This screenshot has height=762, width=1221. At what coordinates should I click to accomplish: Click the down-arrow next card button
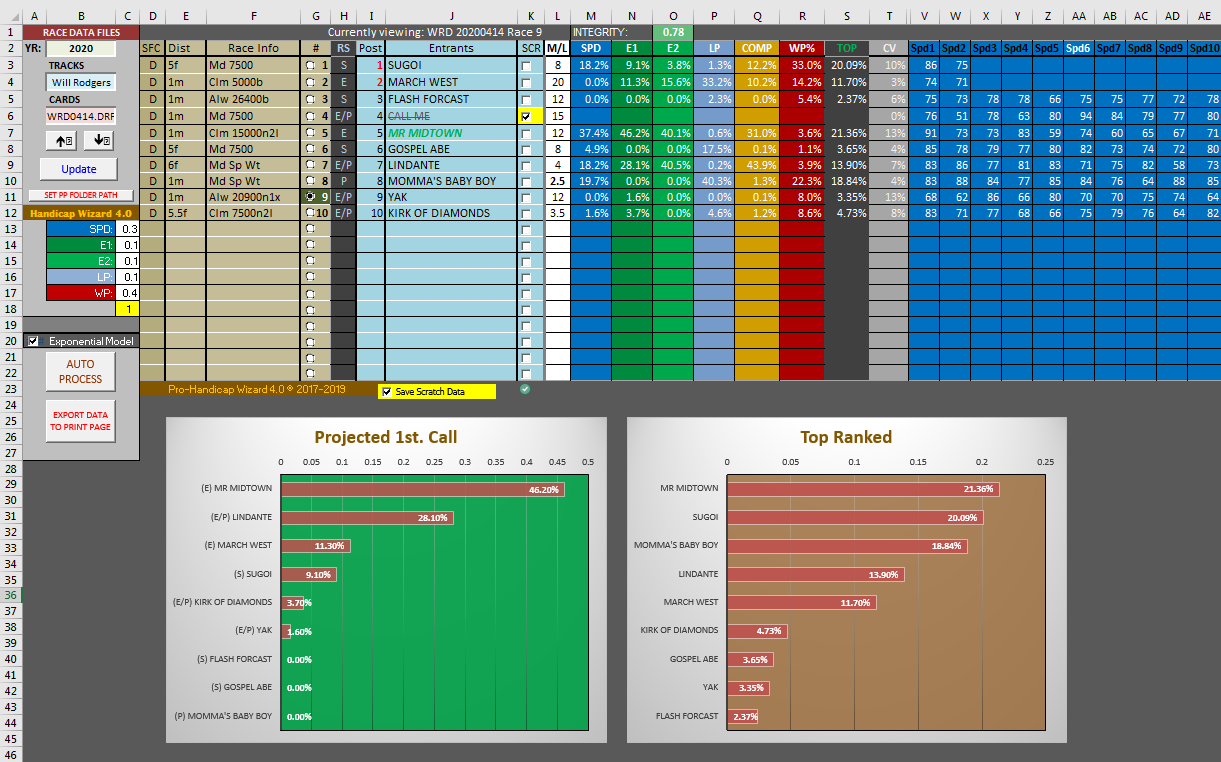pyautogui.click(x=103, y=140)
